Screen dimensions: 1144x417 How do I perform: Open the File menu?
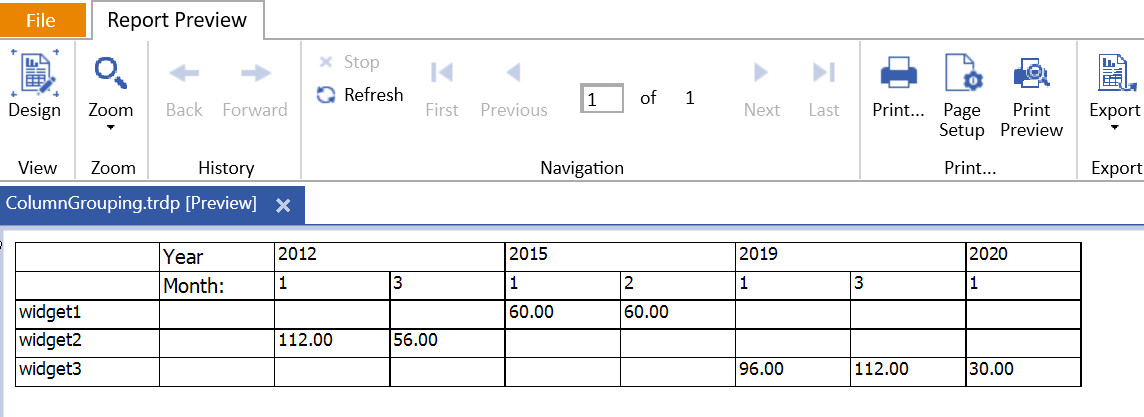pyautogui.click(x=41, y=20)
